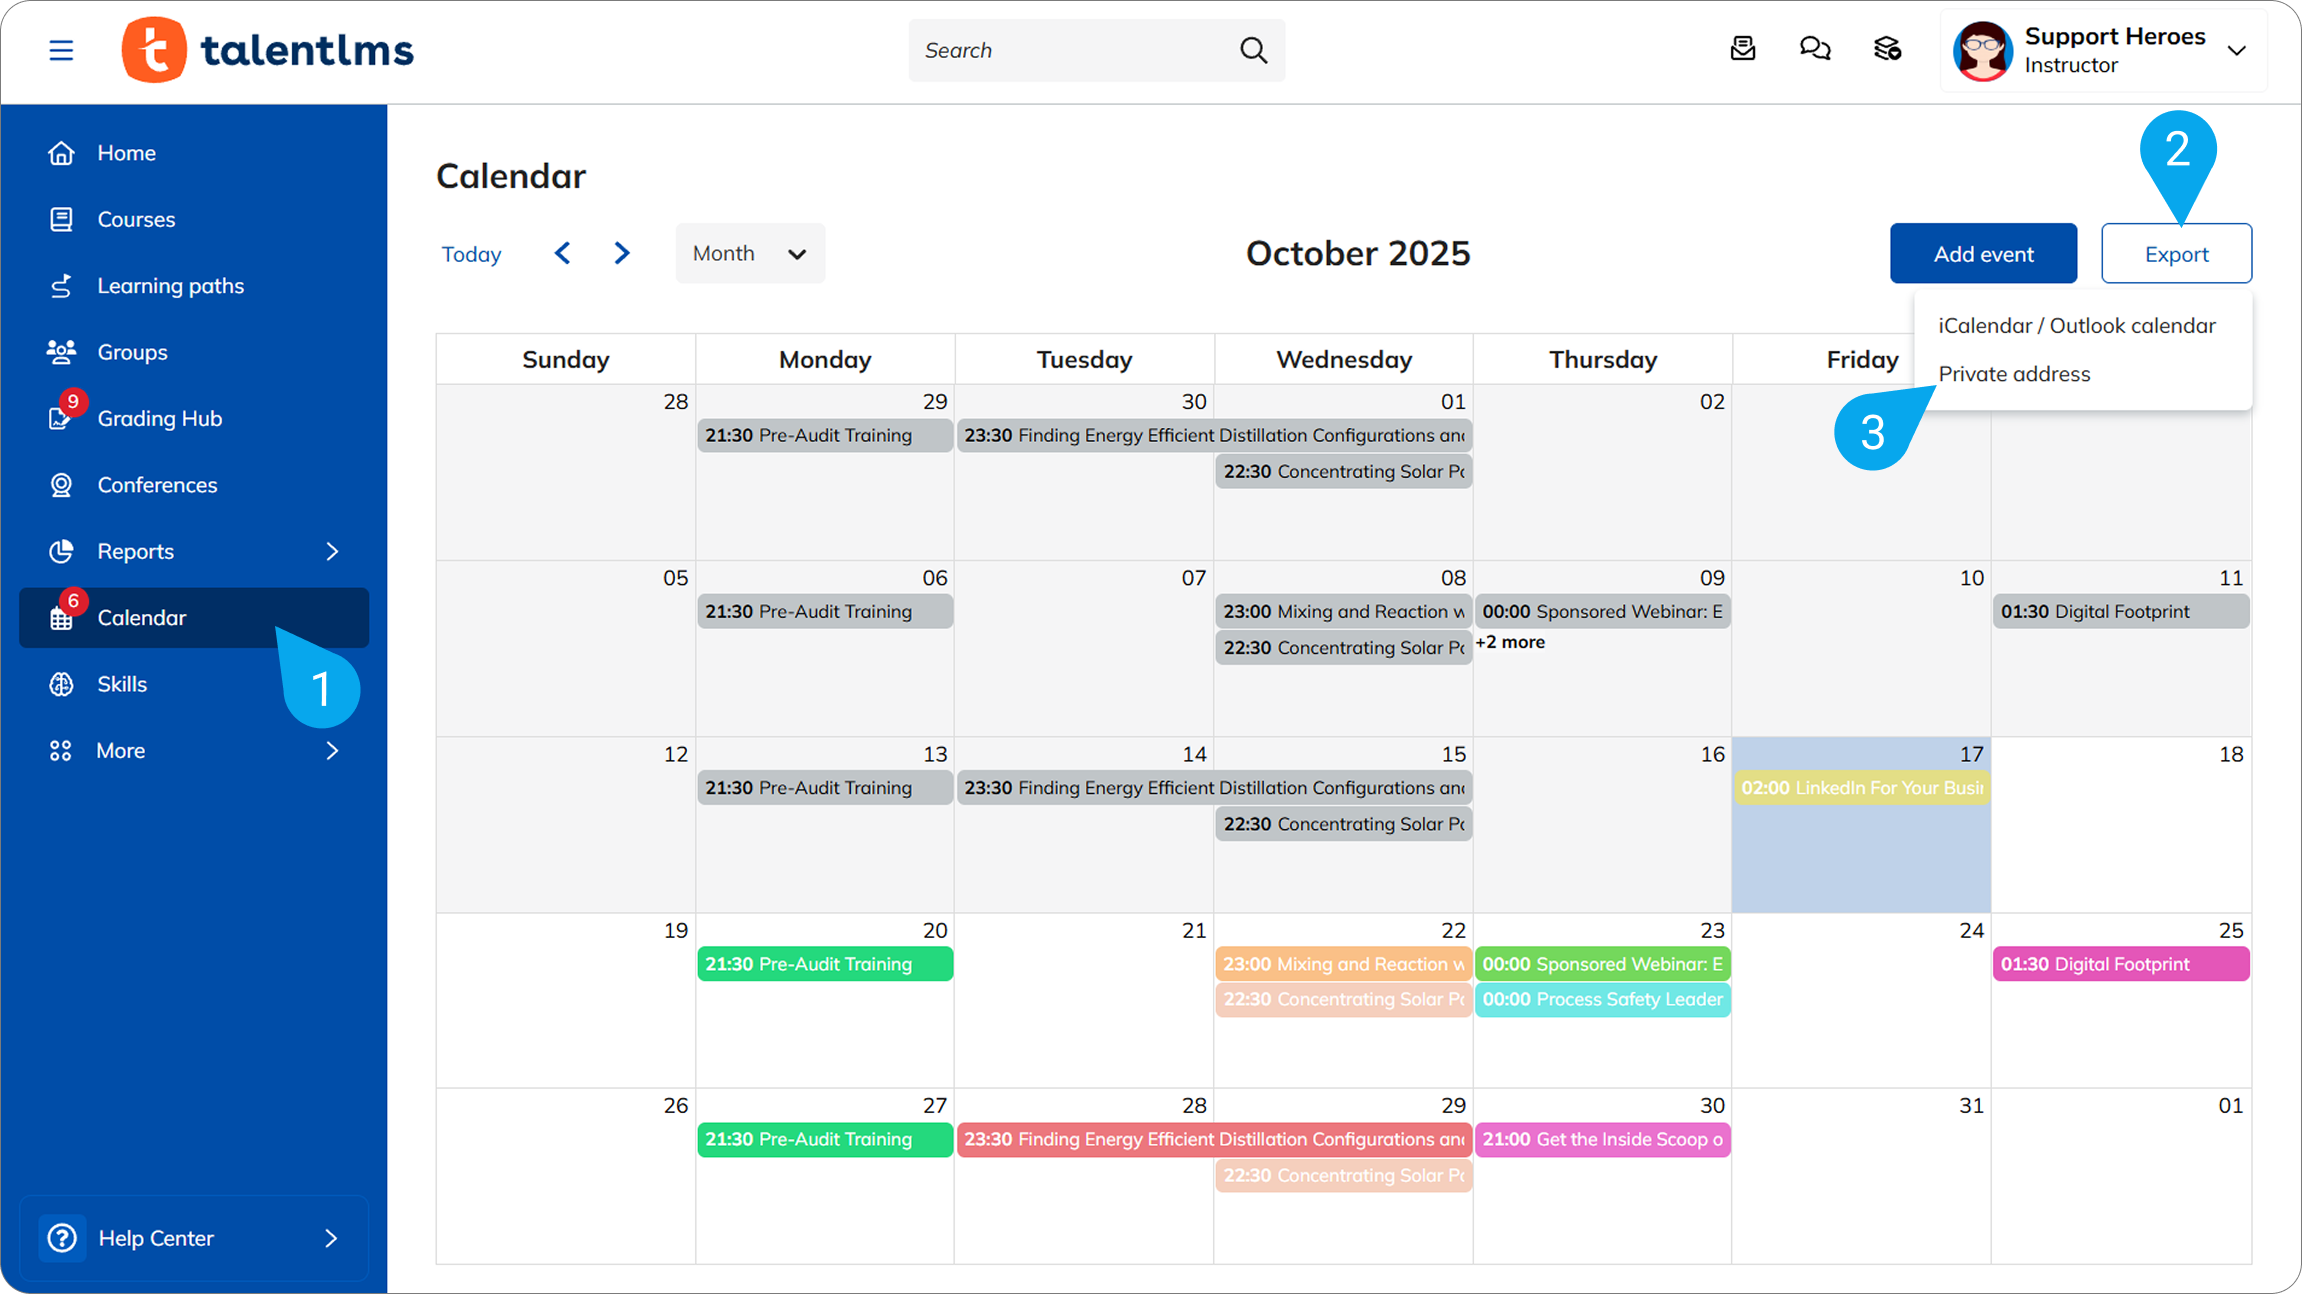2302x1294 pixels.
Task: Go to next month arrow
Action: pos(622,253)
